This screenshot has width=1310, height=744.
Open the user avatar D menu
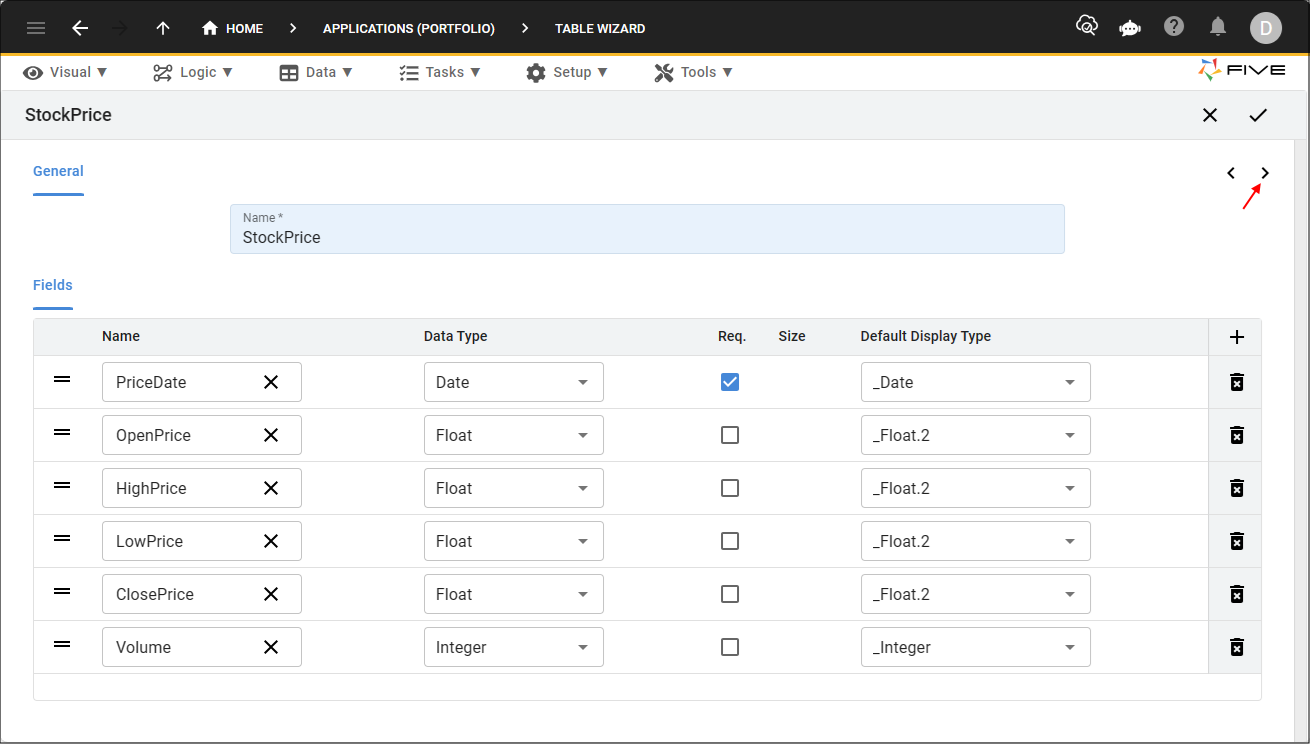pos(1266,28)
